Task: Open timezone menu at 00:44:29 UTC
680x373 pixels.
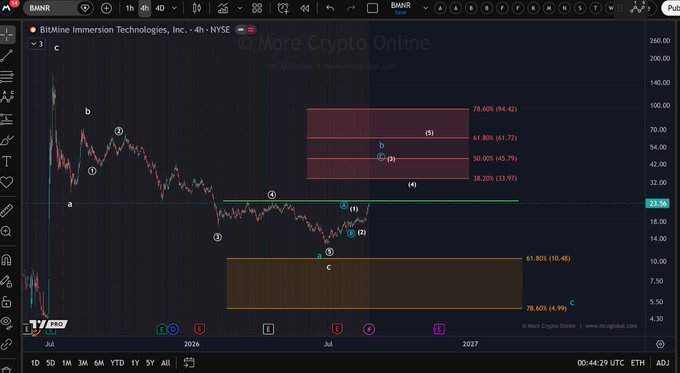Action: 600,363
